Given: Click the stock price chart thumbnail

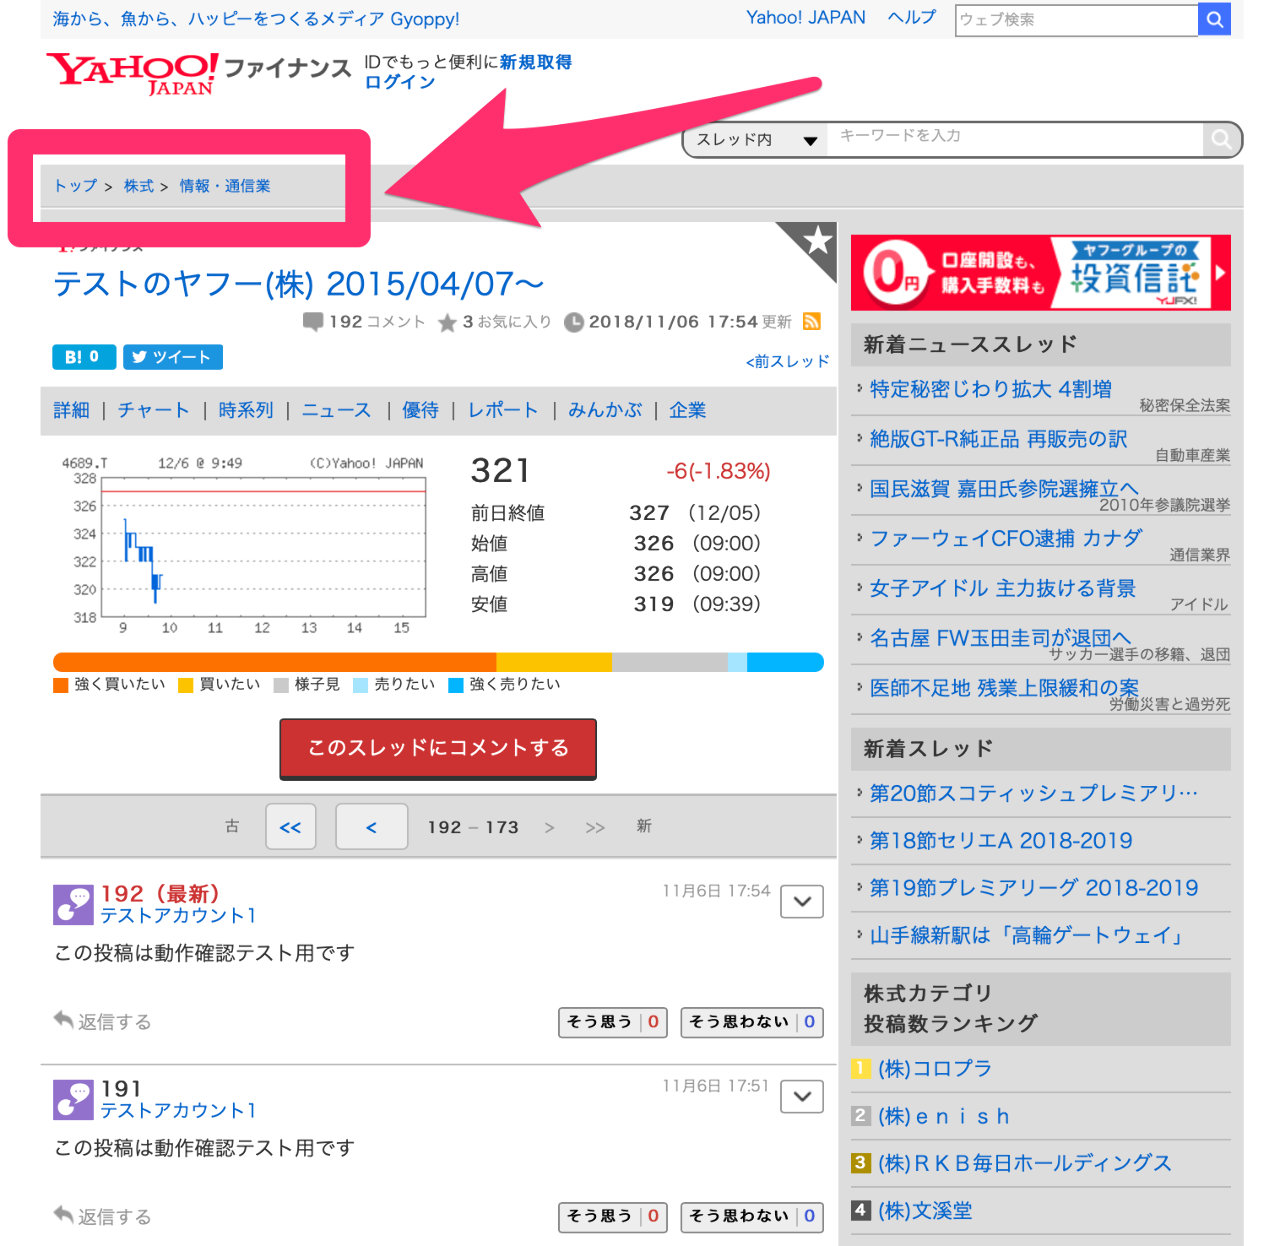Looking at the screenshot, I should pyautogui.click(x=244, y=545).
